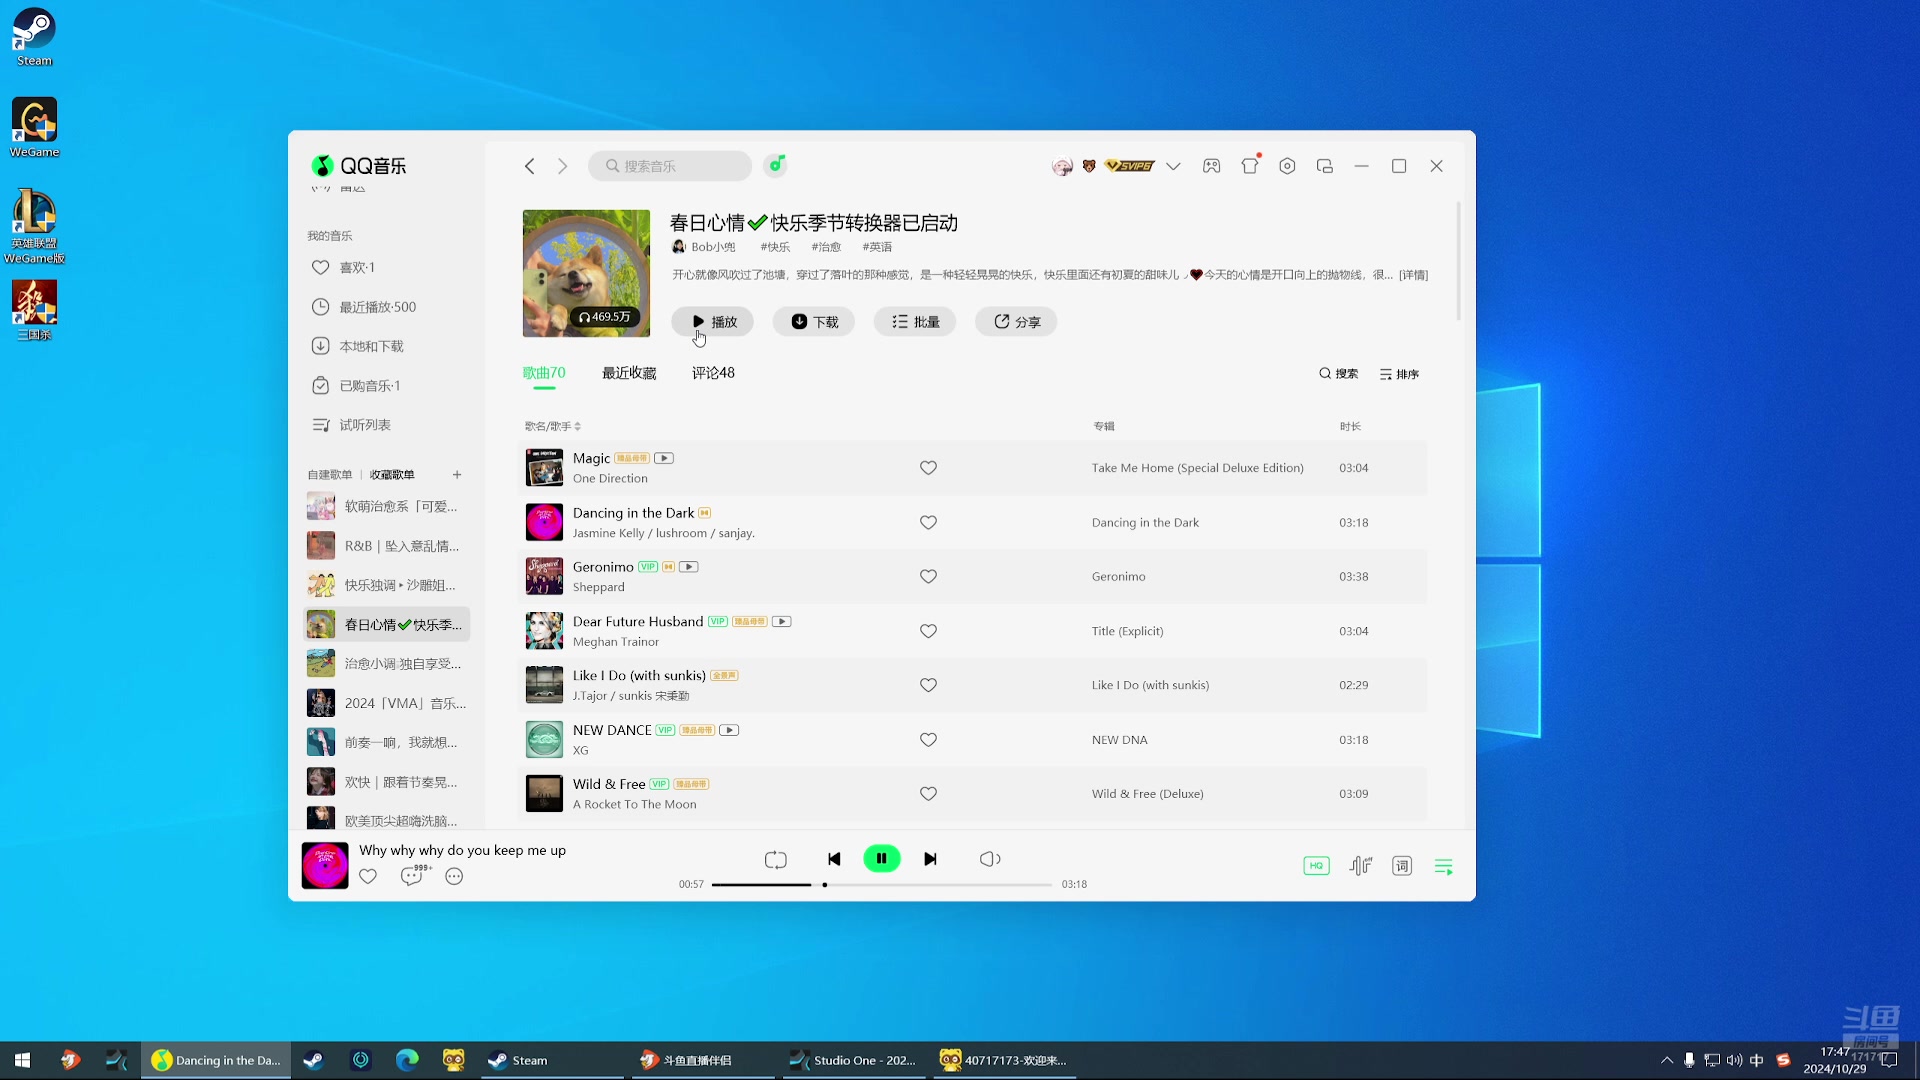Image resolution: width=1920 pixels, height=1080 pixels.
Task: Seek on the song progress bar
Action: click(x=882, y=885)
